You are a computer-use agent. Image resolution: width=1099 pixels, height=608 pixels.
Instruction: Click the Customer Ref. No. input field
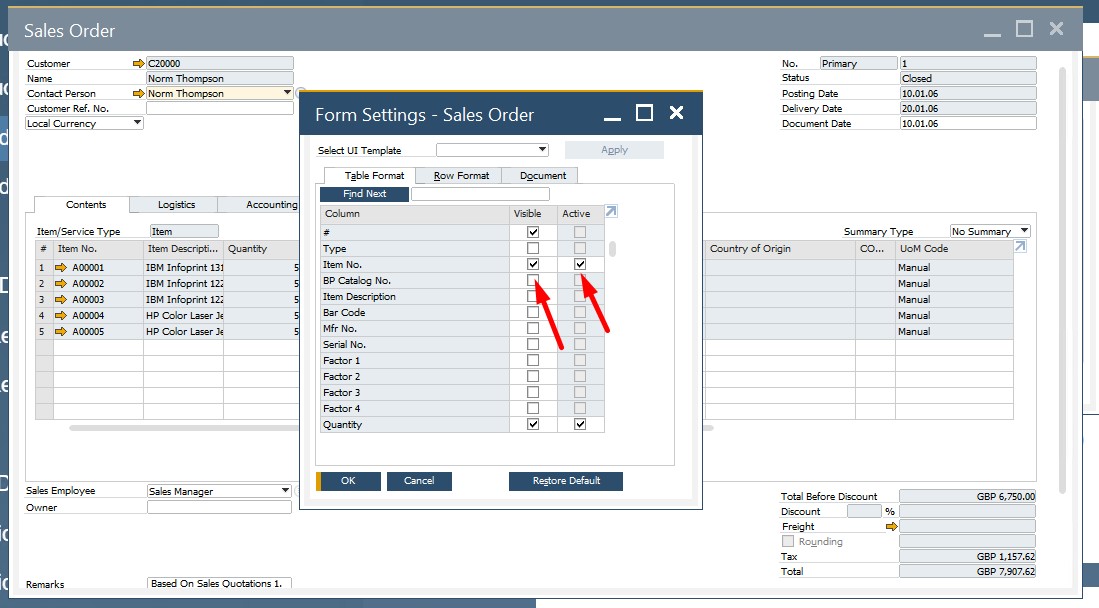click(219, 108)
